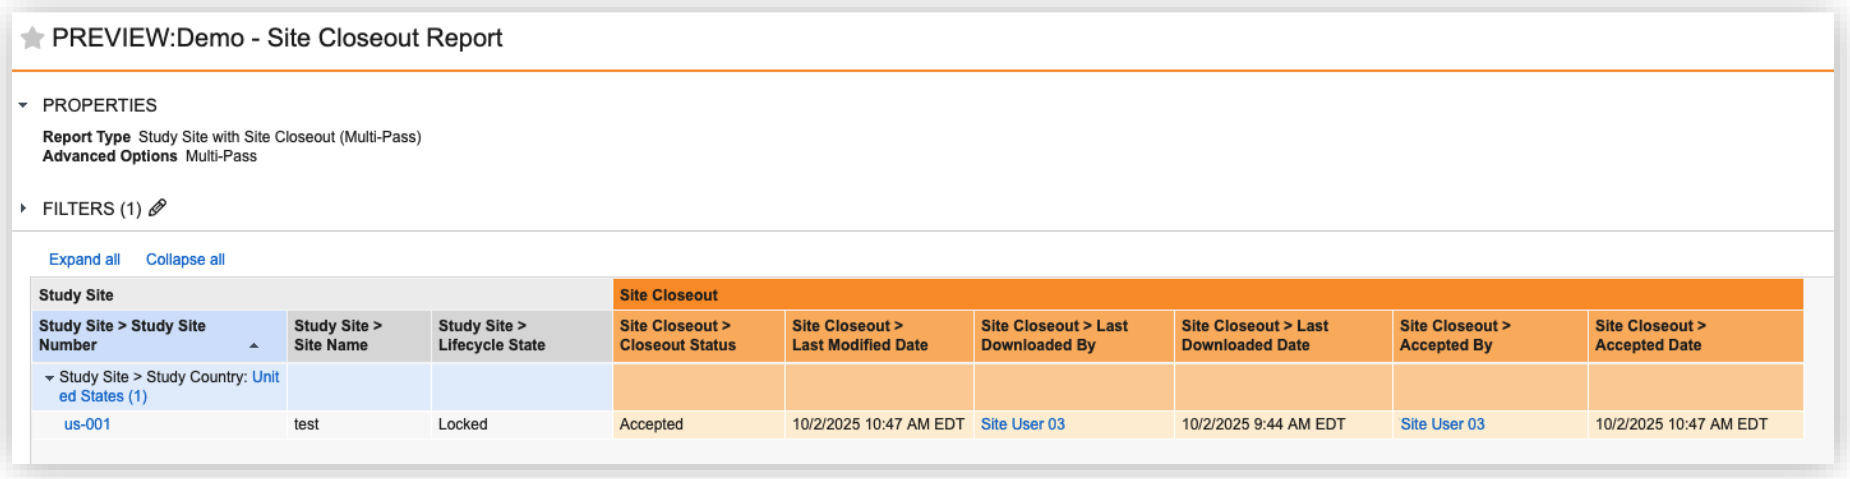Click the Study Site > Site Name header

(337, 335)
